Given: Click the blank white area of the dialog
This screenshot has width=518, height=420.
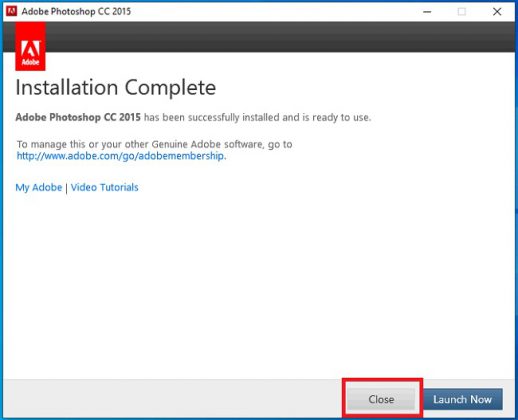Looking at the screenshot, I should (259, 283).
